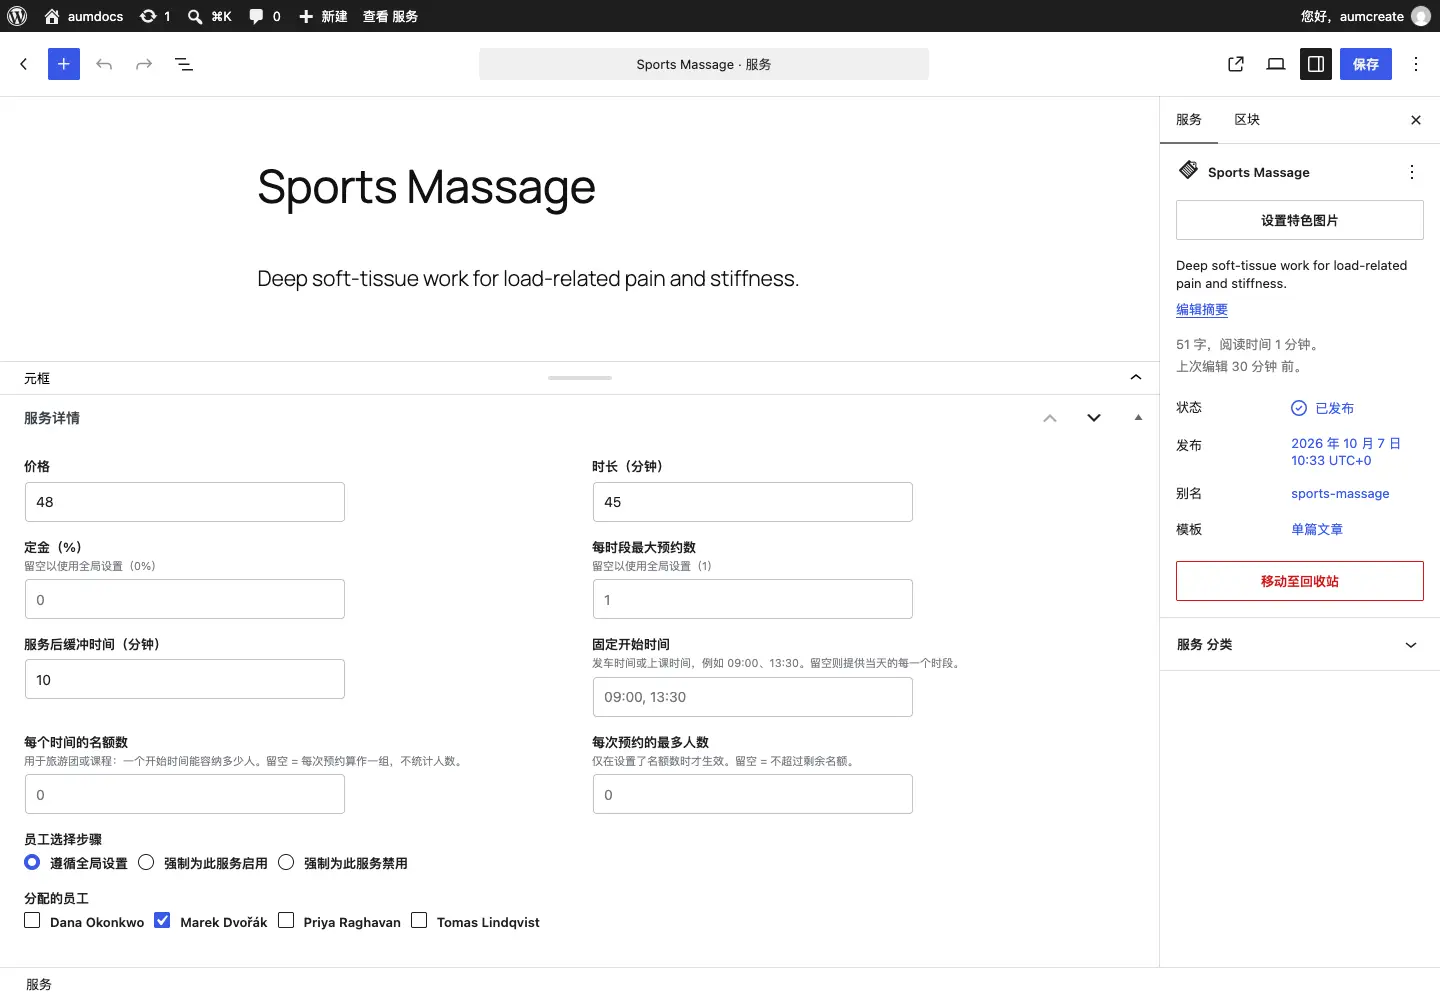Open the ⌘K search command palette
The image size is (1440, 1000).
tap(210, 16)
